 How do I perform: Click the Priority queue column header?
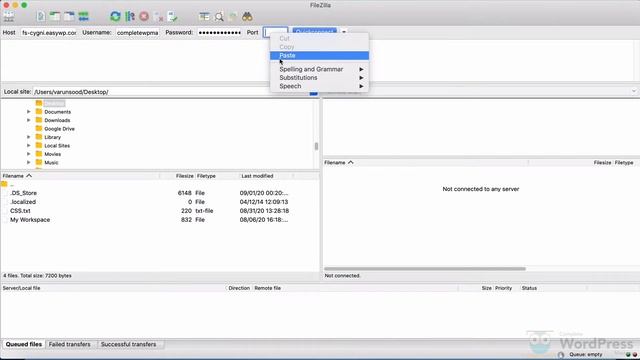504,288
